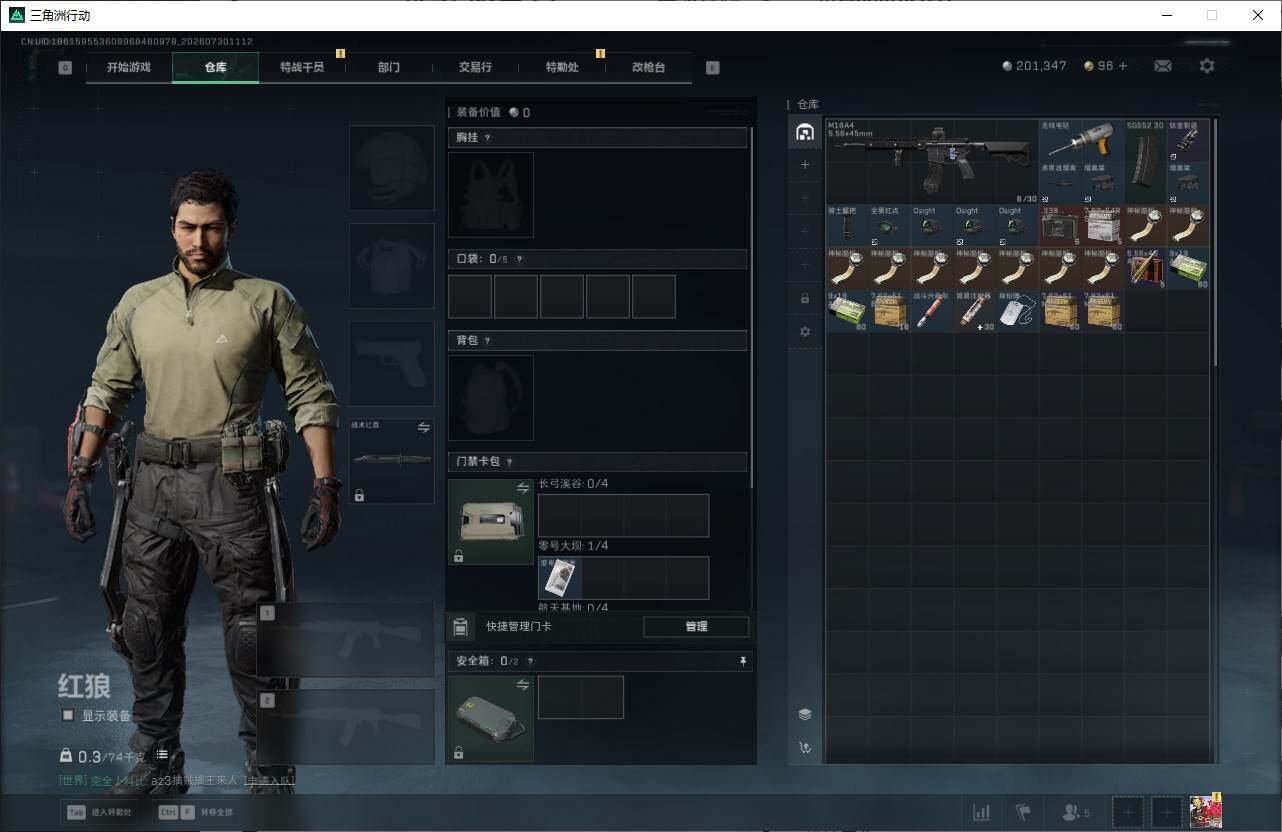This screenshot has height=832, width=1282.
Task: Go to the 交易行 tab
Action: point(475,67)
